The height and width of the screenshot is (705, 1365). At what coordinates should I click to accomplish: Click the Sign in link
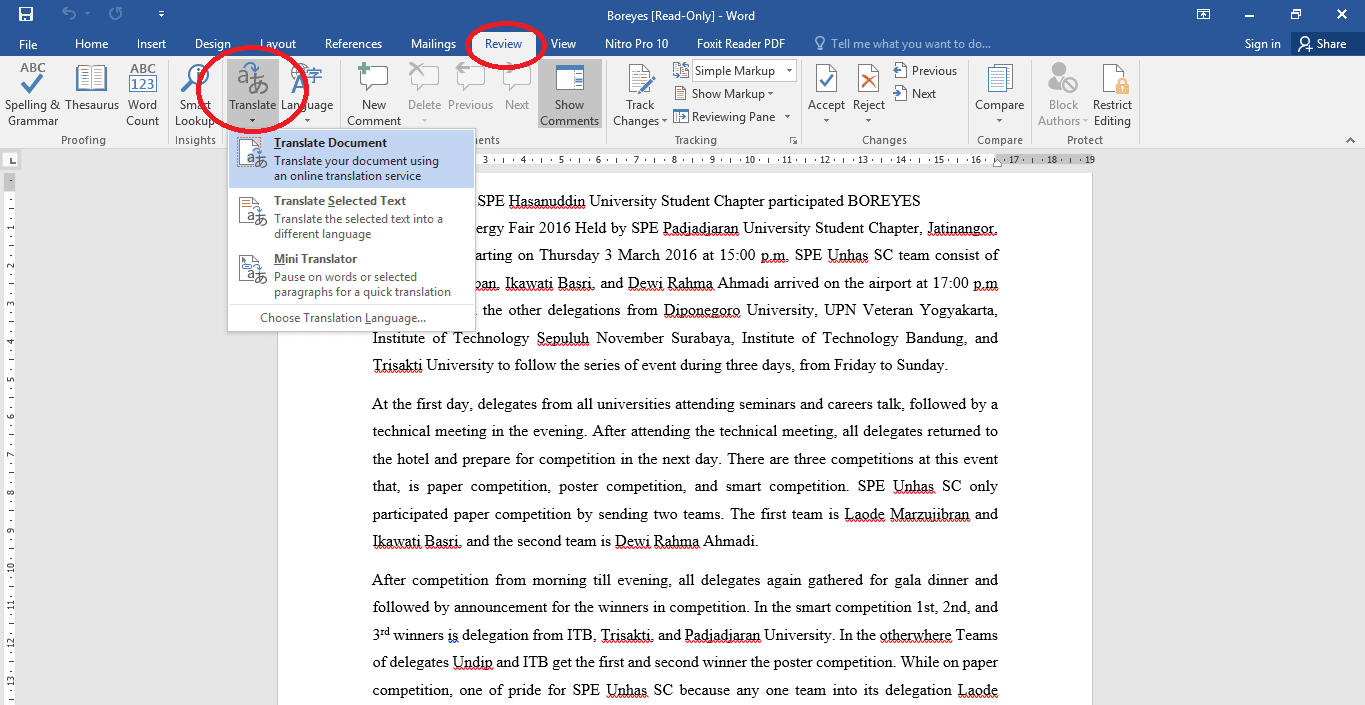pos(1263,44)
